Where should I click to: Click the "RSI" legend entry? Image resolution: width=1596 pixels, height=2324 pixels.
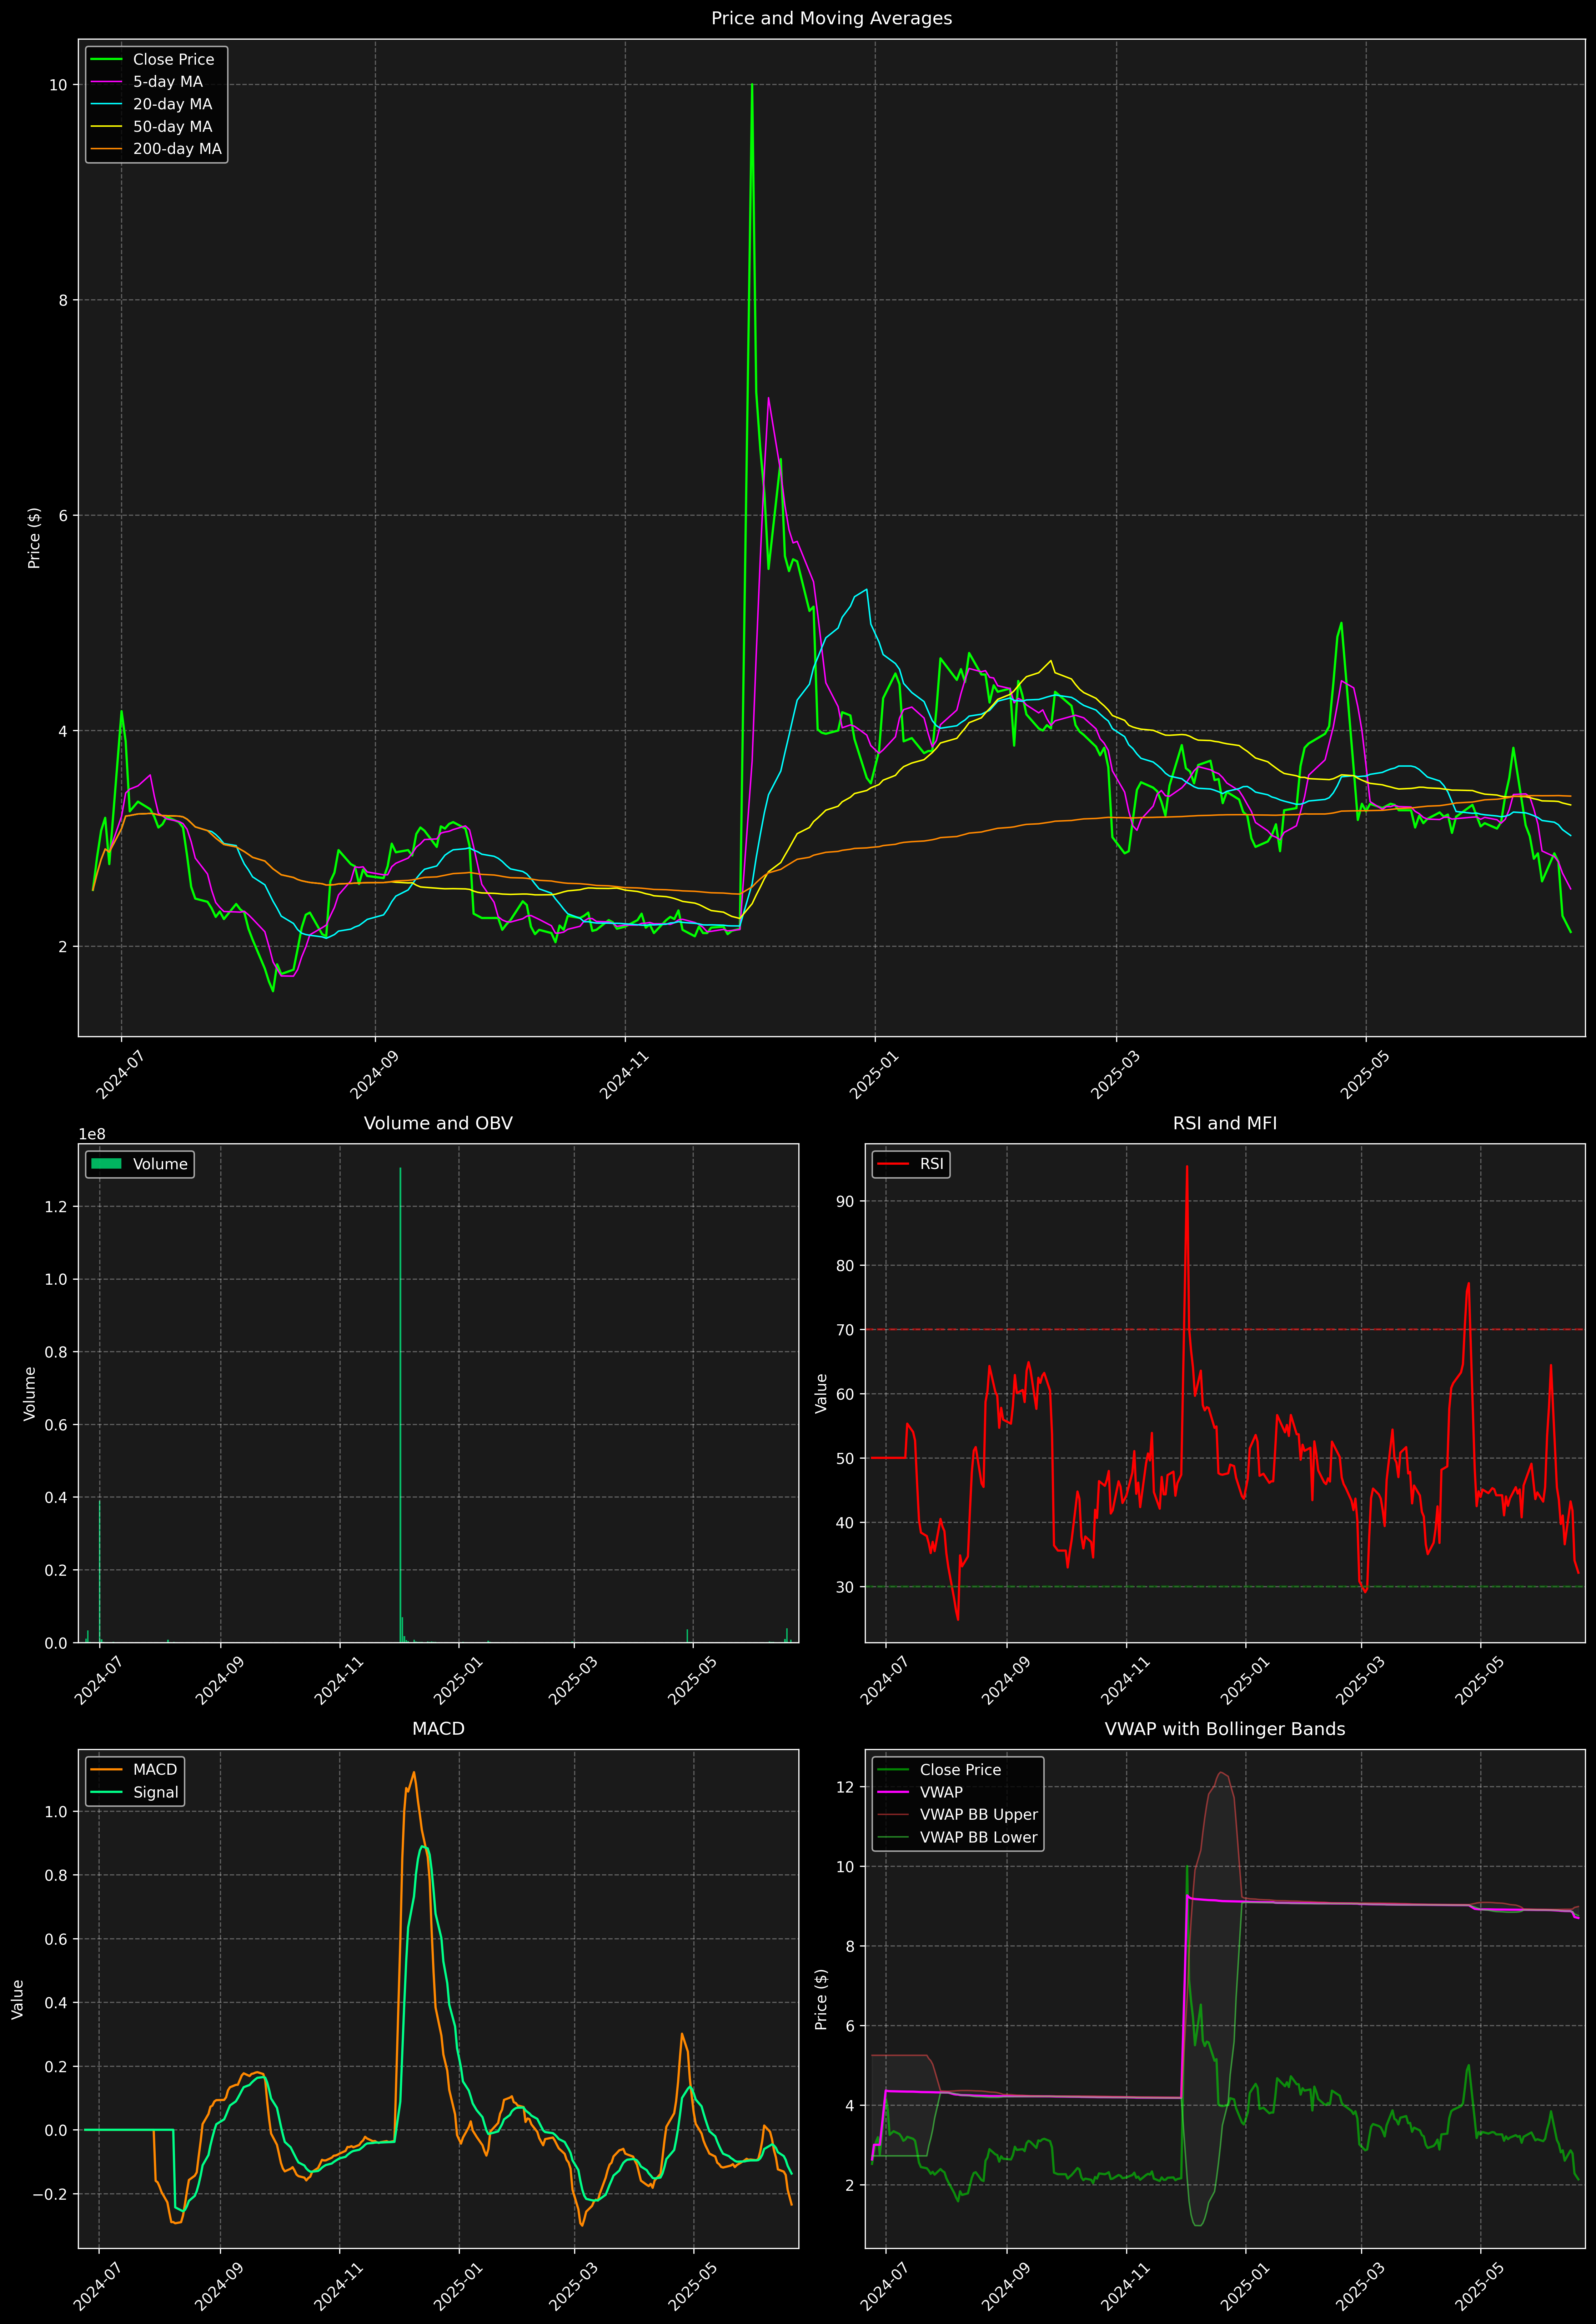pos(911,1164)
